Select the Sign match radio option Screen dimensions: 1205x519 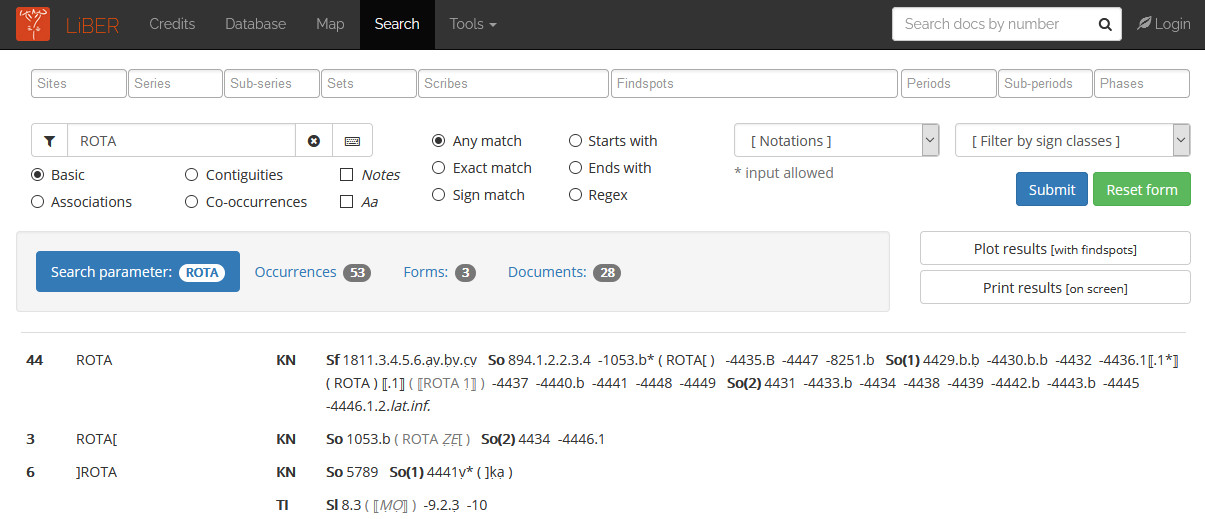[x=438, y=195]
